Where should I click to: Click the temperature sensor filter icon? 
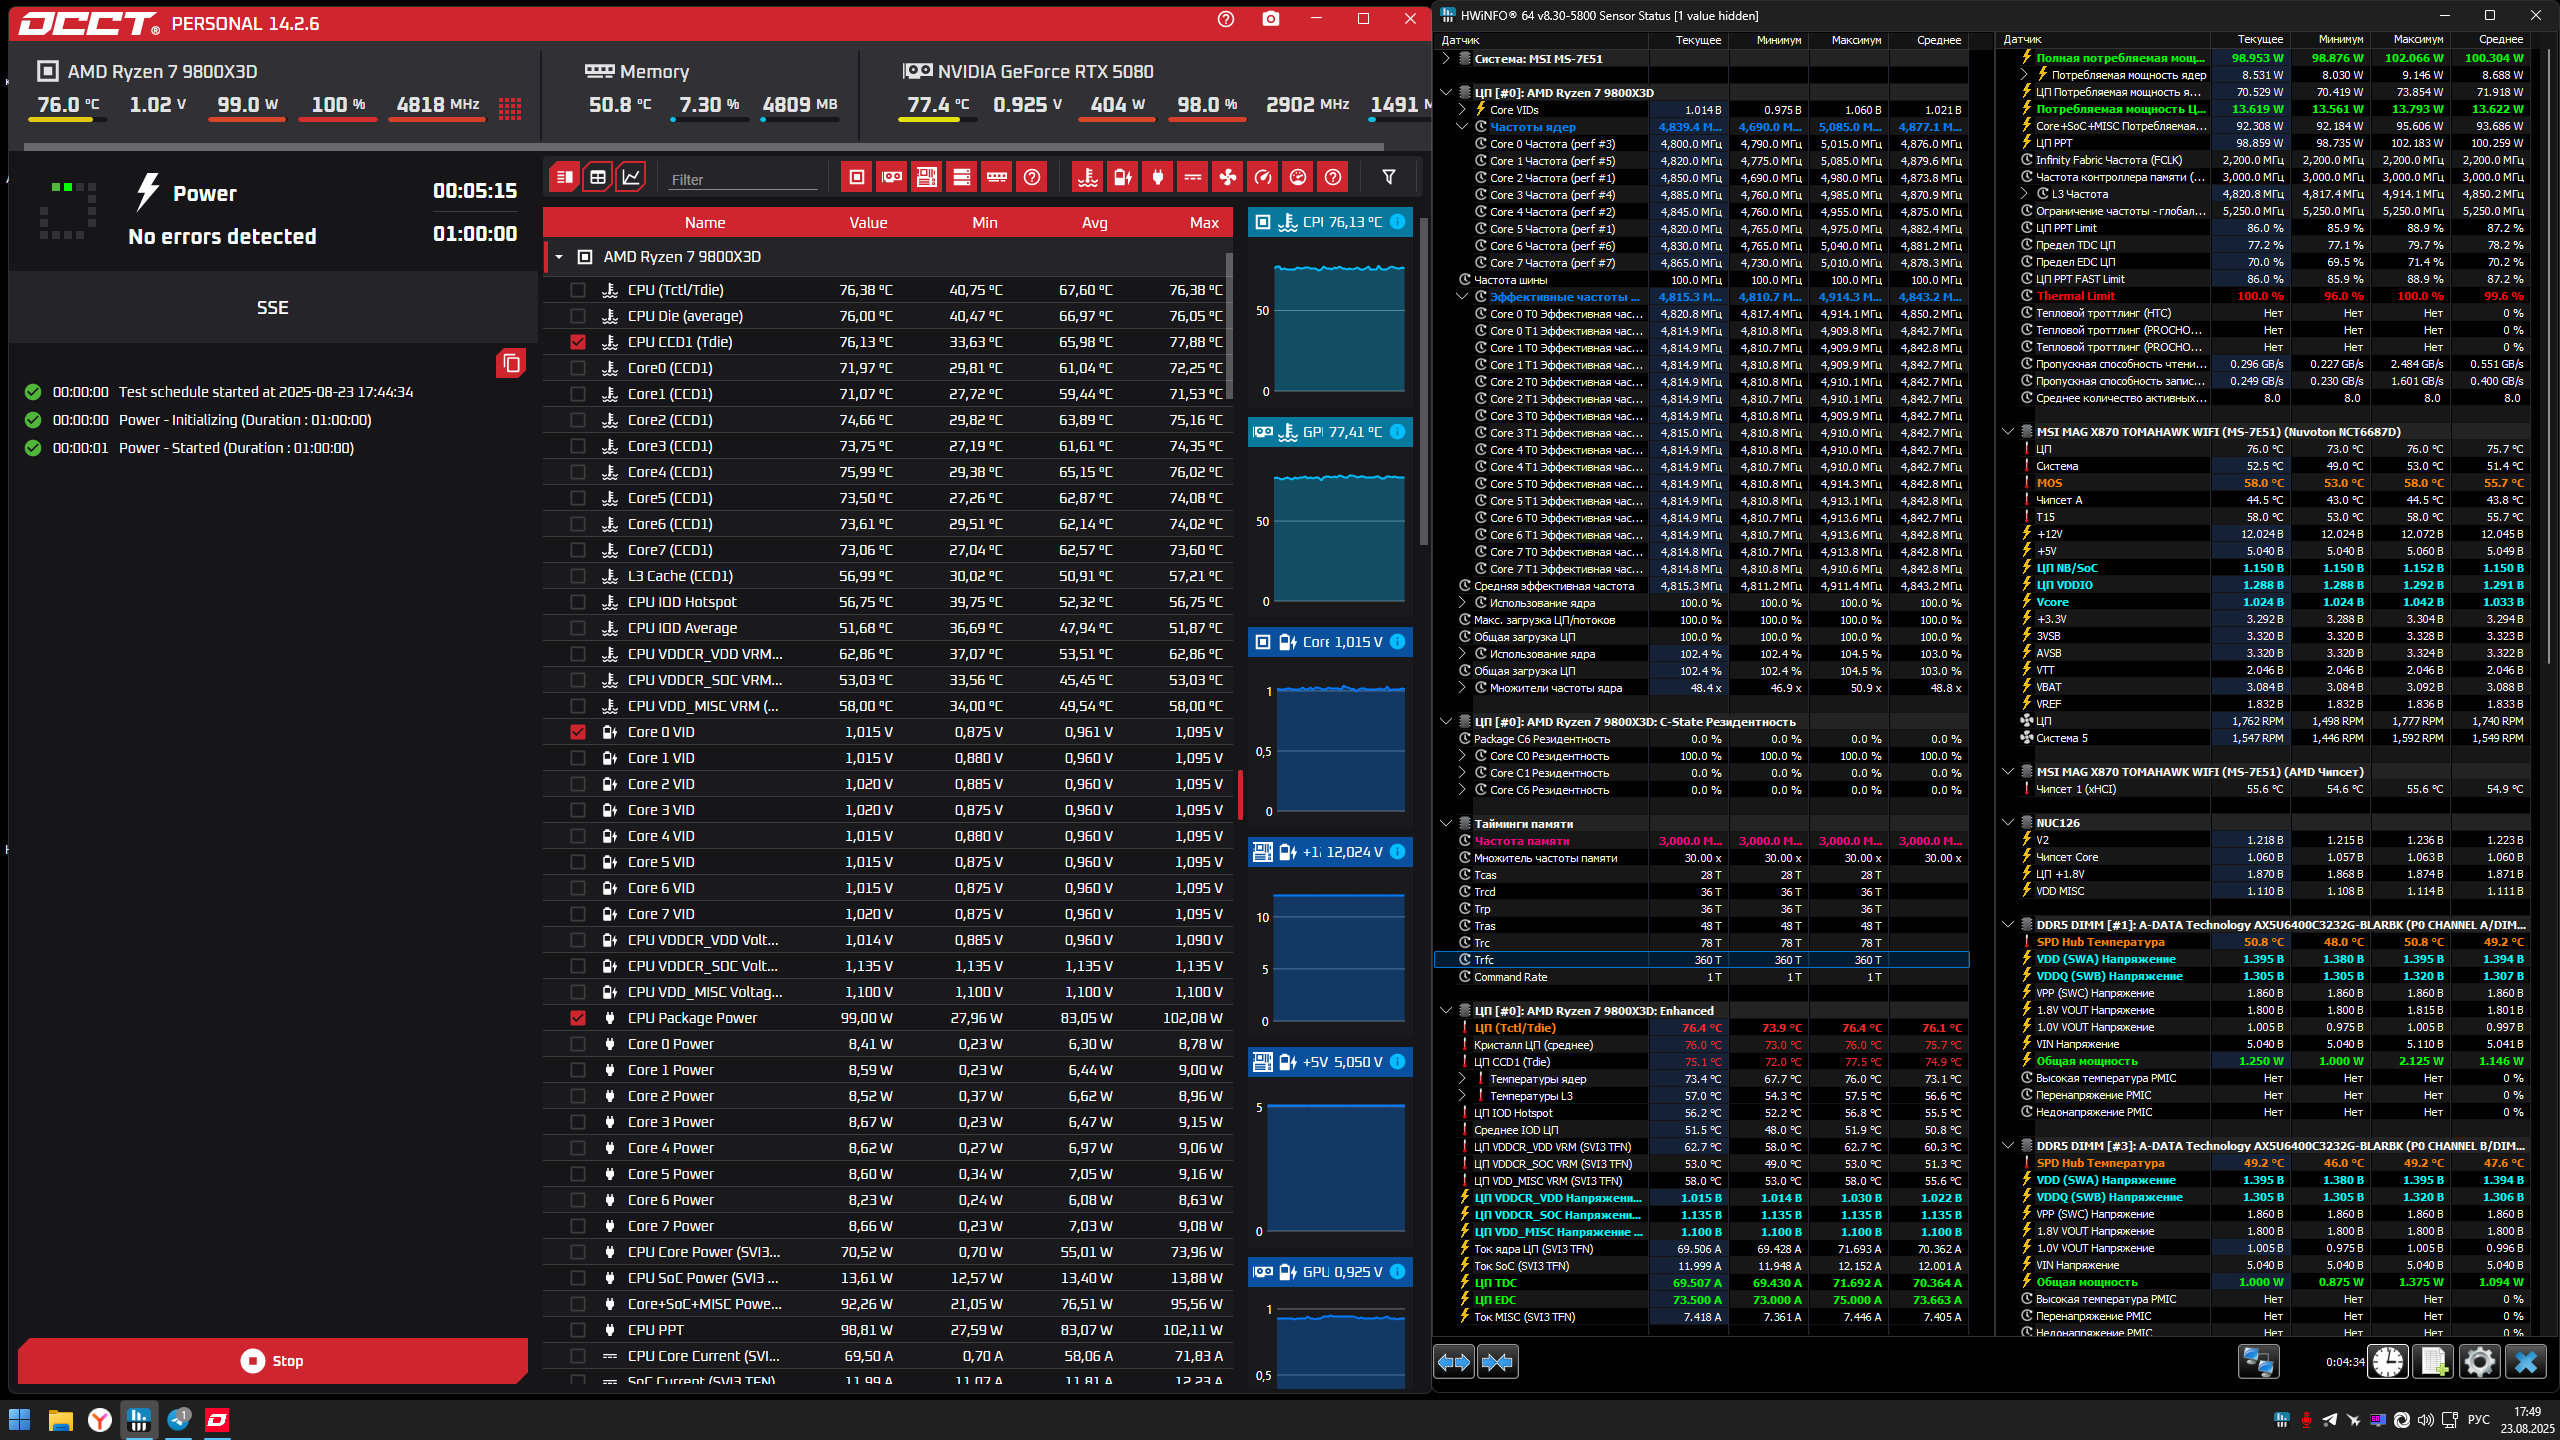1088,177
